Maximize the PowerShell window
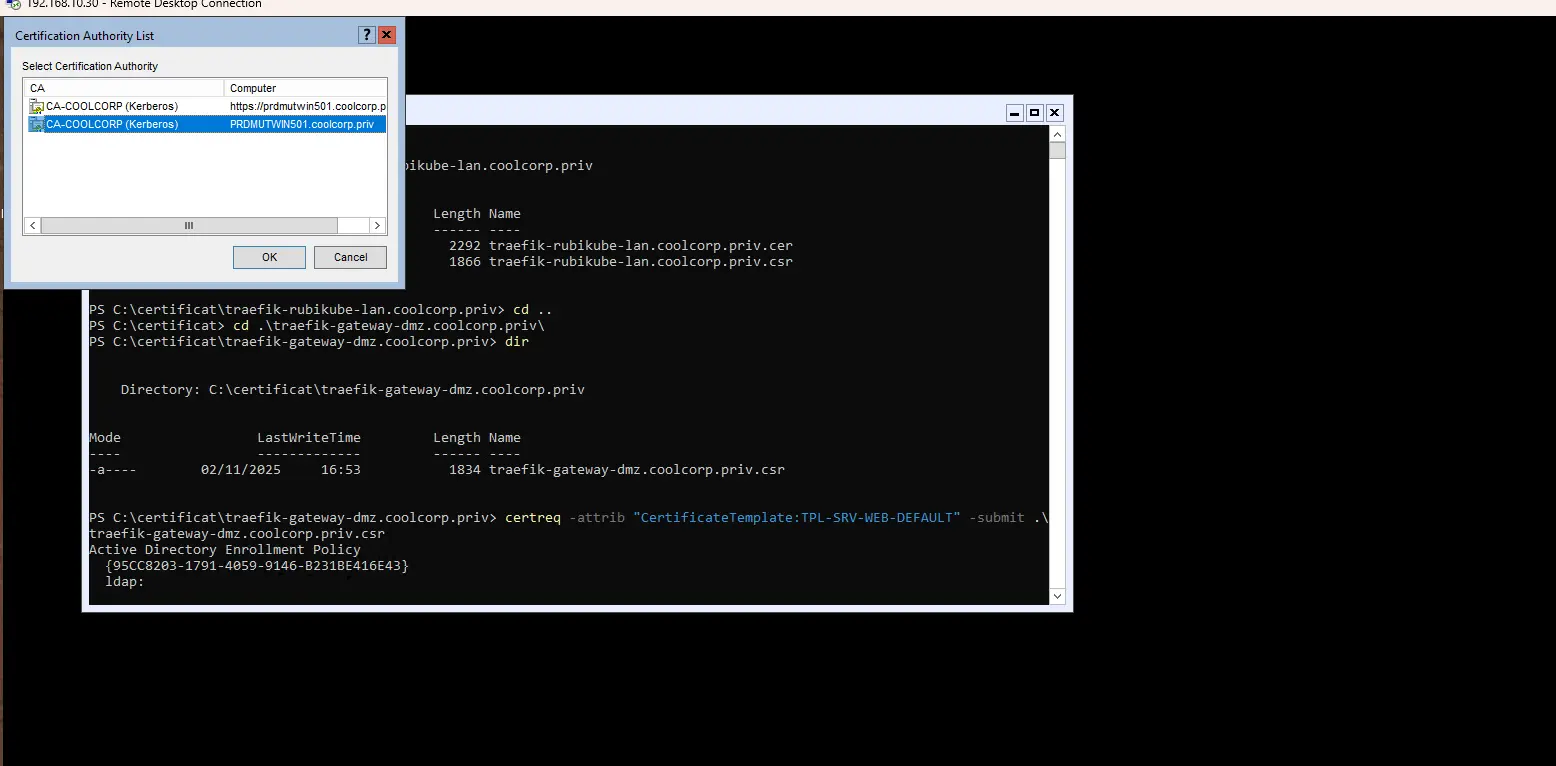This screenshot has width=1556, height=766. pyautogui.click(x=1034, y=113)
